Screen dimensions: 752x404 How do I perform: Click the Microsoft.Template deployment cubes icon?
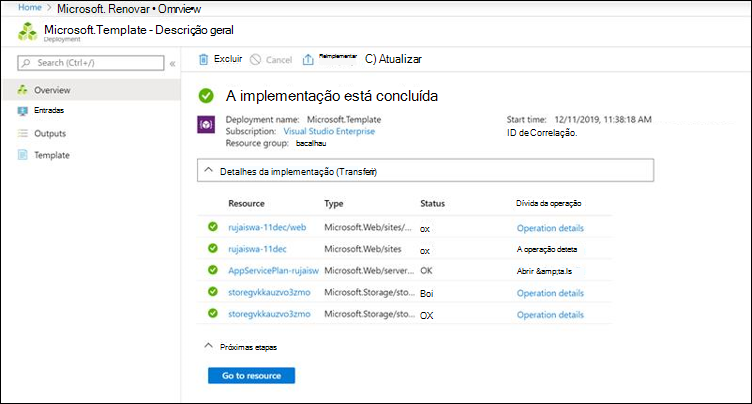click(27, 32)
